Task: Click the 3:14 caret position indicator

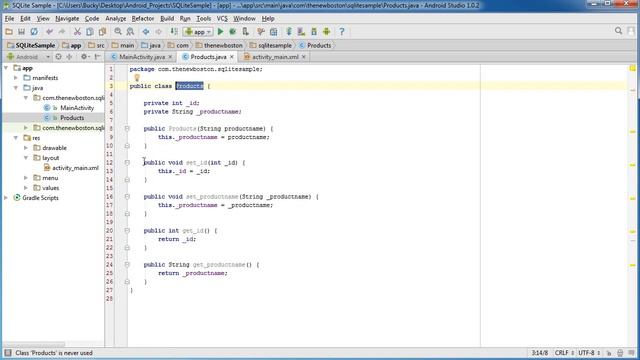Action: [540, 353]
